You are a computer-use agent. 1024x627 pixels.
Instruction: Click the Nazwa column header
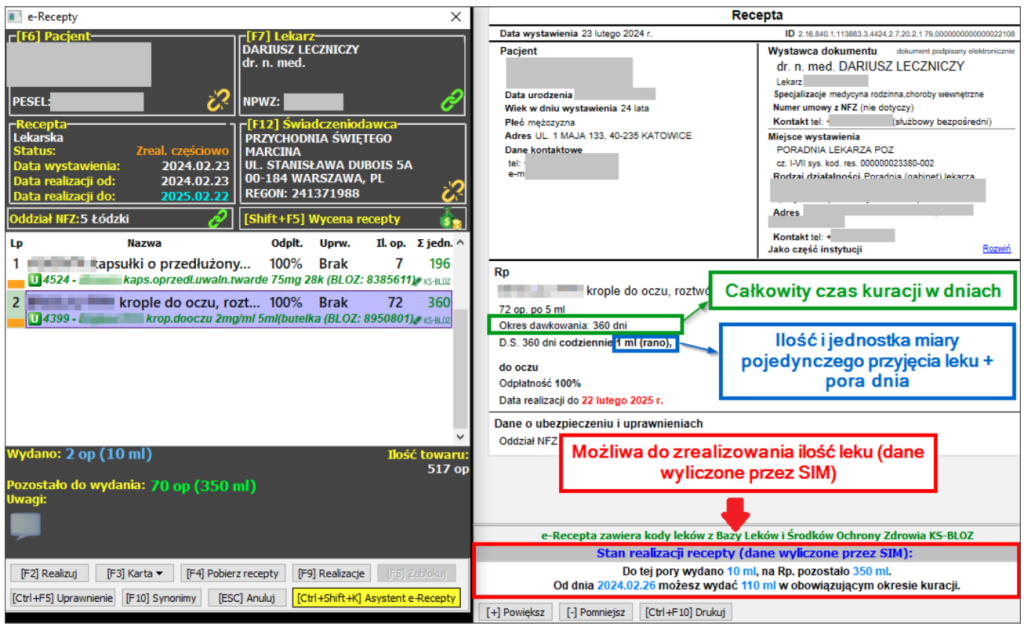[x=144, y=243]
